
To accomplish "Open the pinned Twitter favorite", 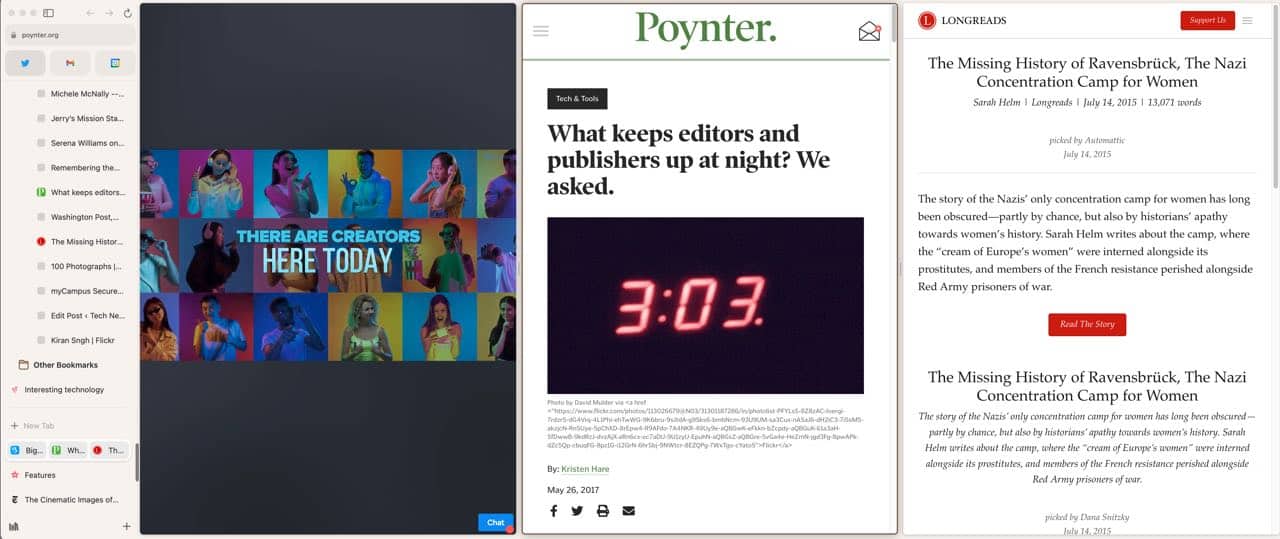I will pyautogui.click(x=25, y=63).
